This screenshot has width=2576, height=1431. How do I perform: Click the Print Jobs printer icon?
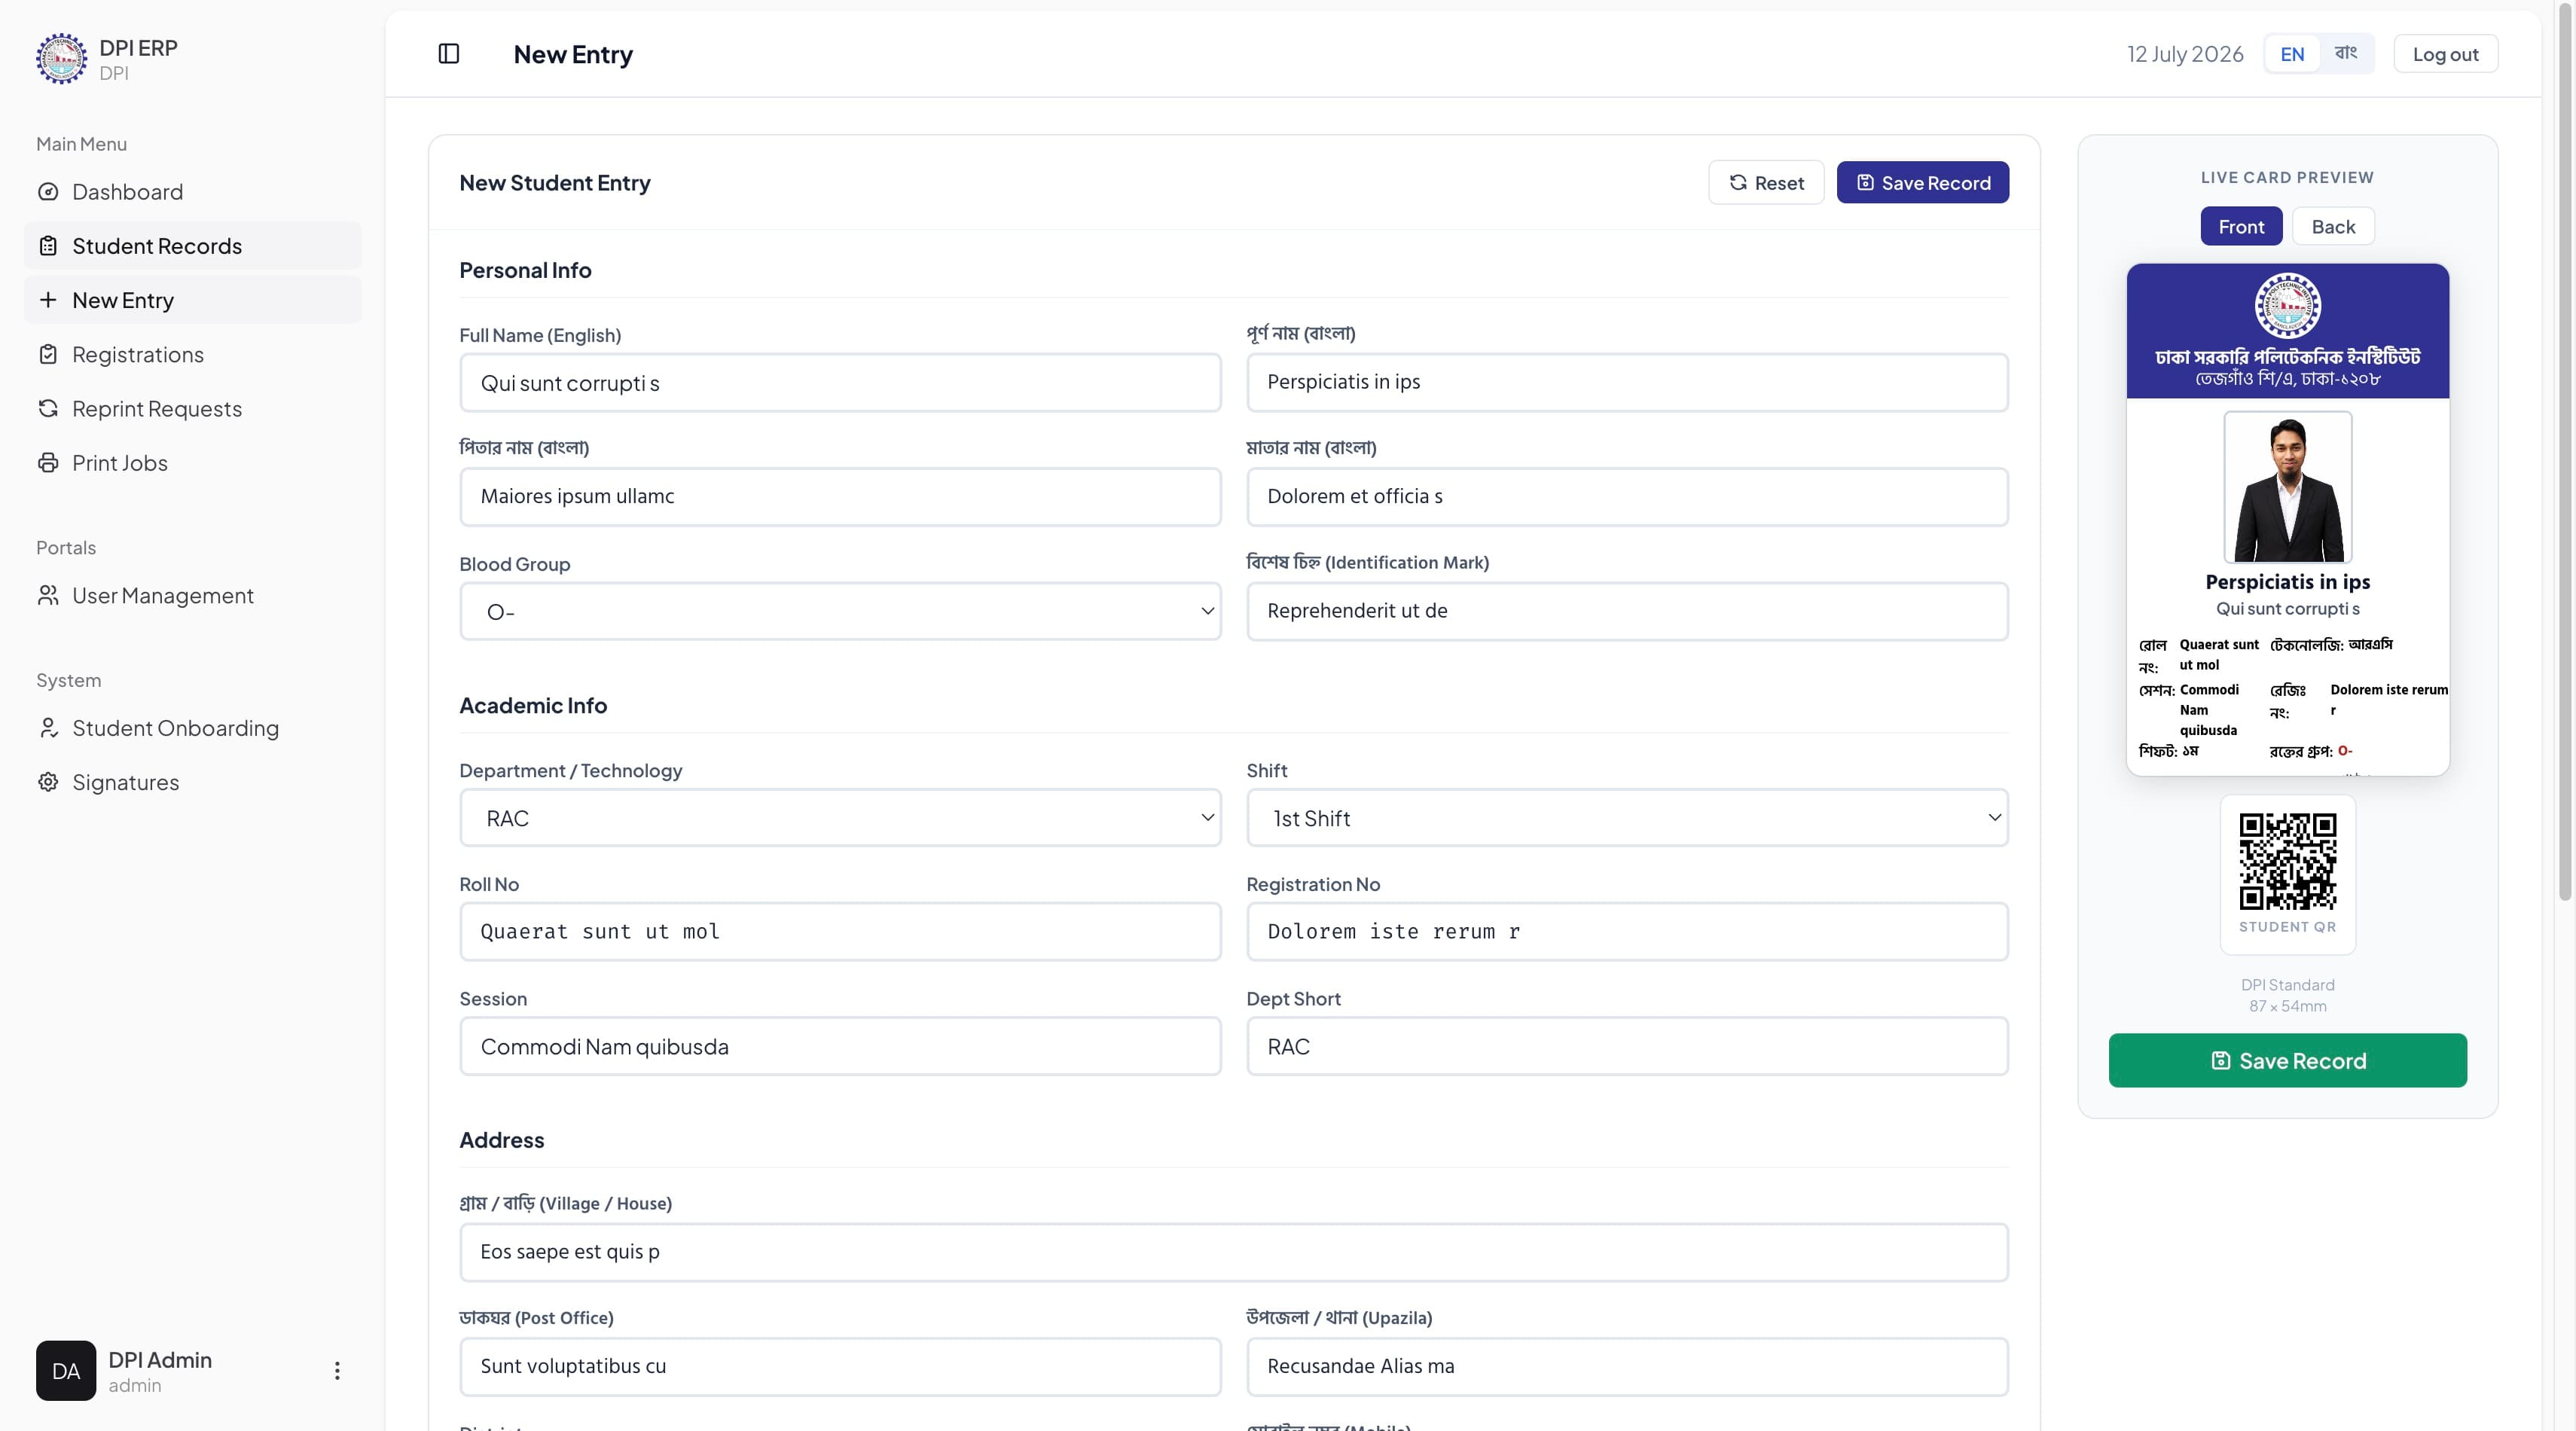(x=48, y=463)
